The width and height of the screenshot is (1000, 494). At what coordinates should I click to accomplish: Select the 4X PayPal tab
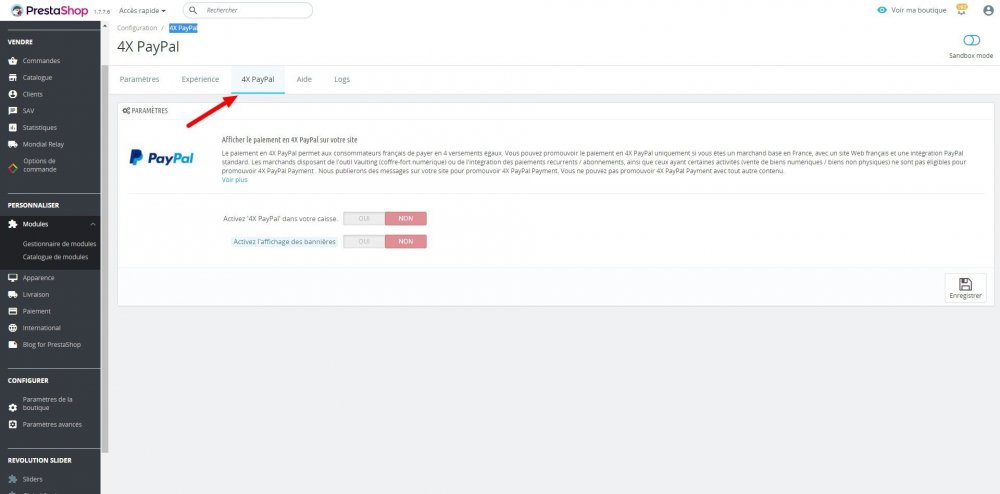coord(258,80)
